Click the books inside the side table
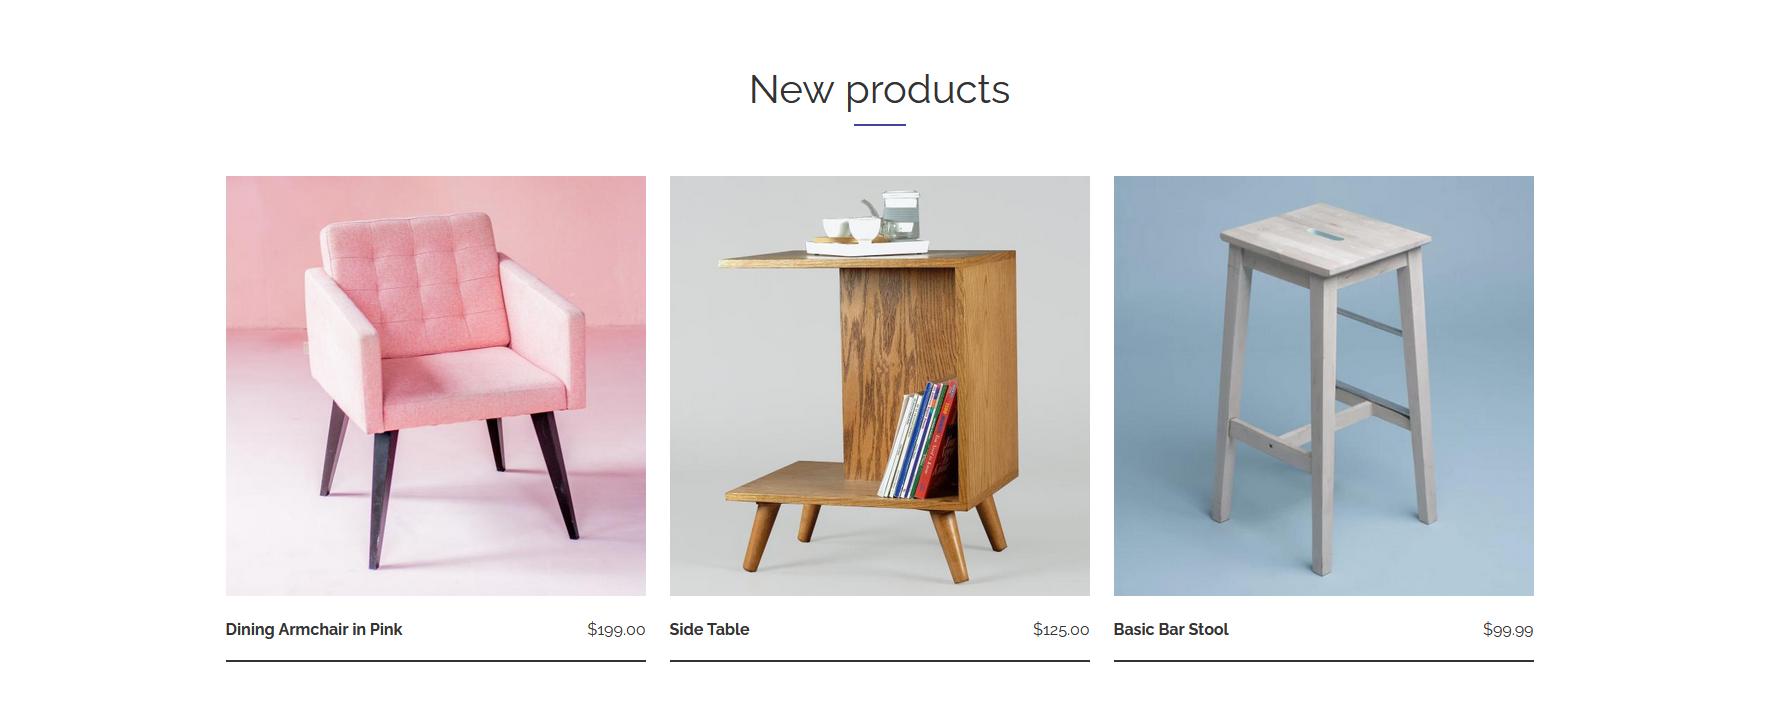 click(x=918, y=440)
